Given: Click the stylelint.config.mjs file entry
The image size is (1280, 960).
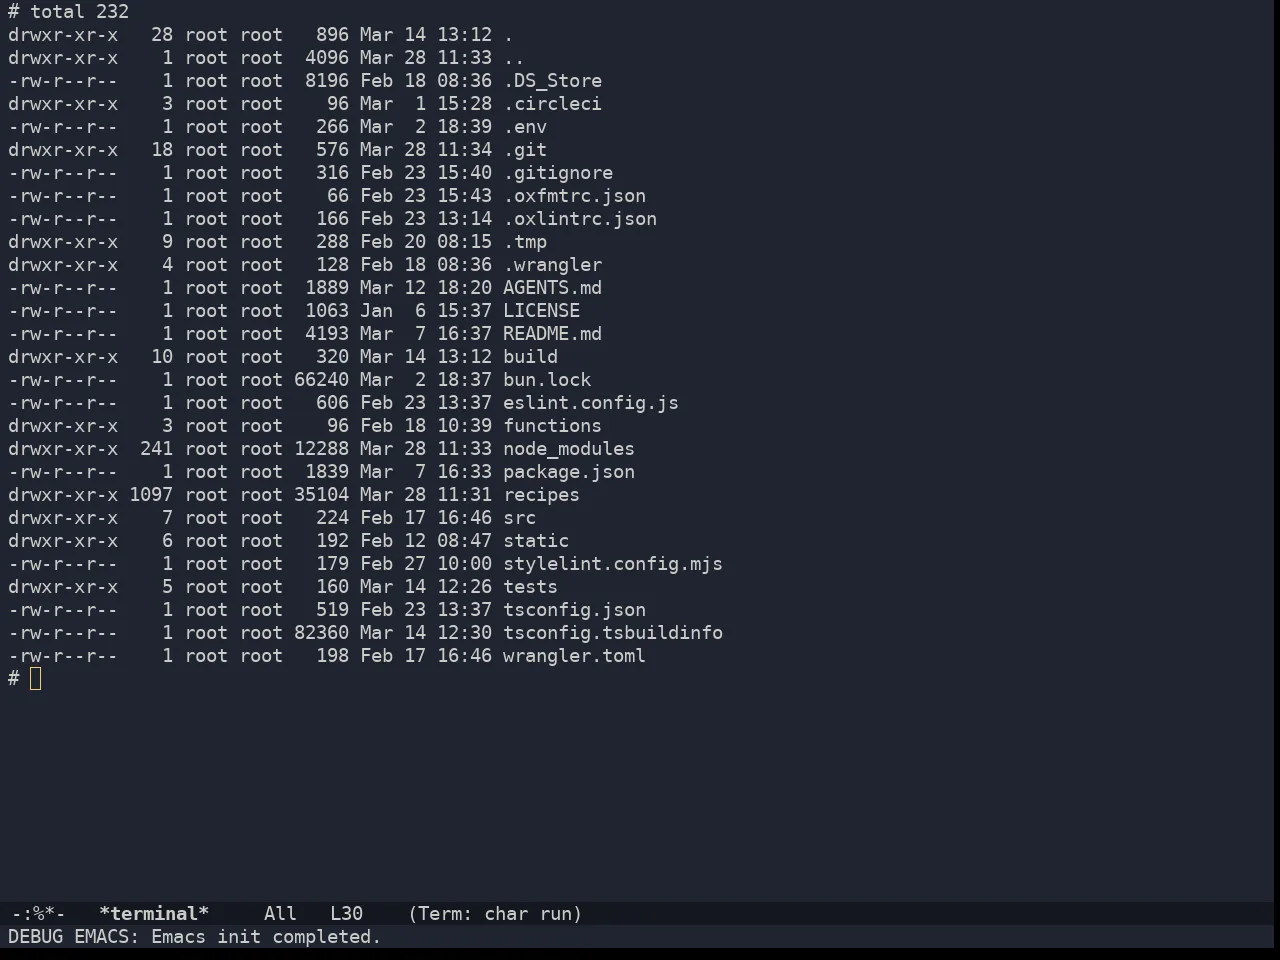Looking at the screenshot, I should click(x=613, y=564).
